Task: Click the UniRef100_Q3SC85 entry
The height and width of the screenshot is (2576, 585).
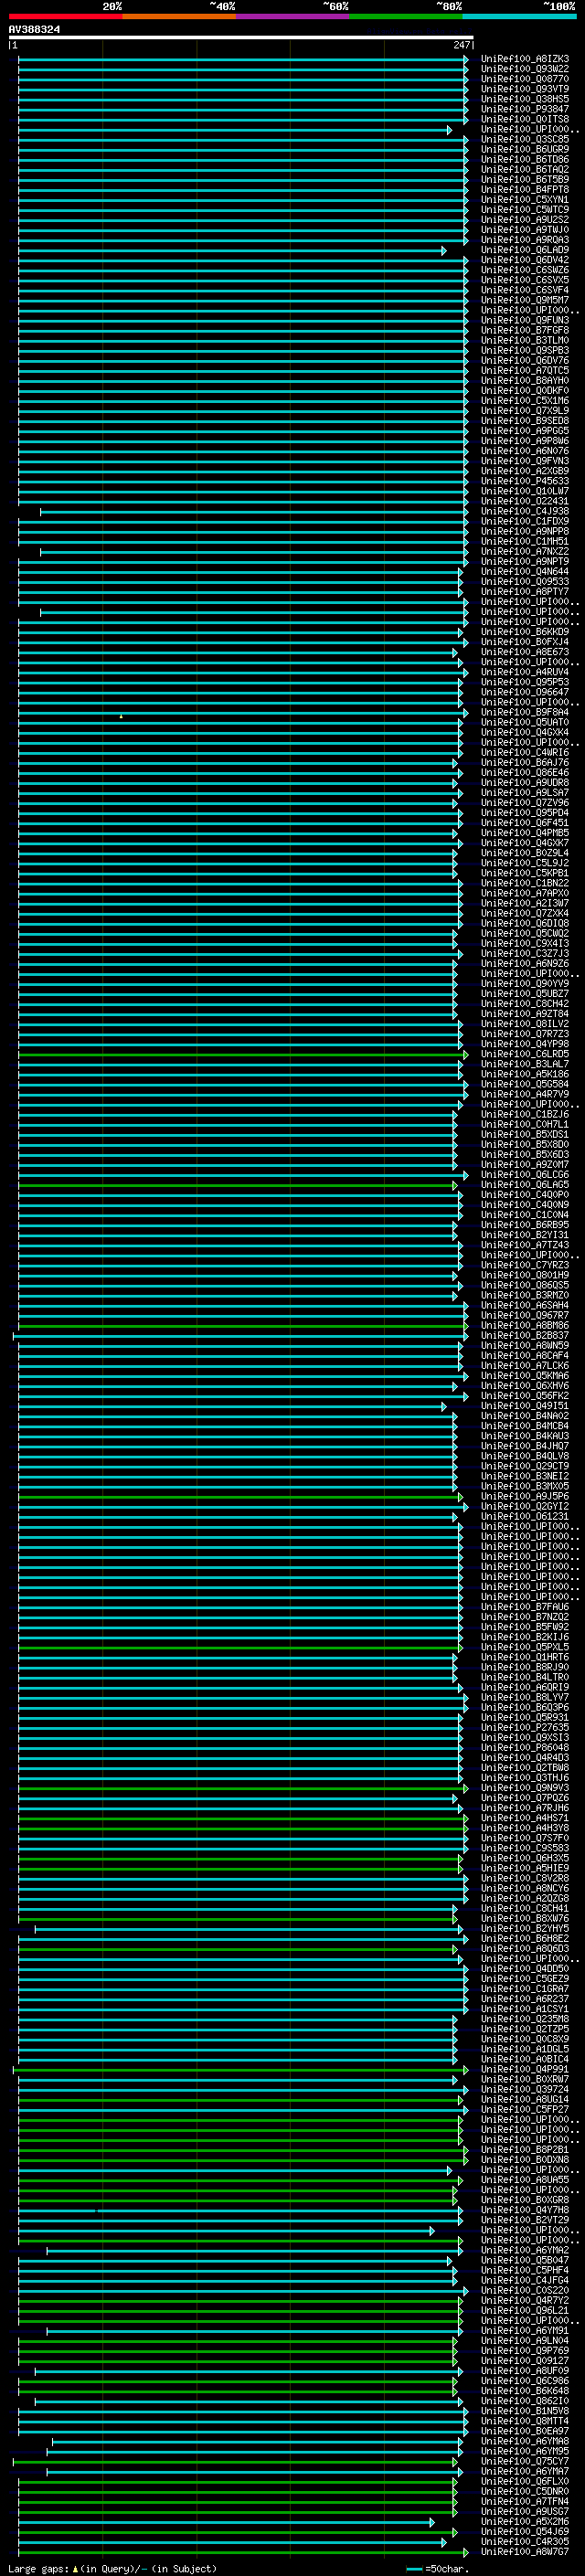Action: coord(524,139)
